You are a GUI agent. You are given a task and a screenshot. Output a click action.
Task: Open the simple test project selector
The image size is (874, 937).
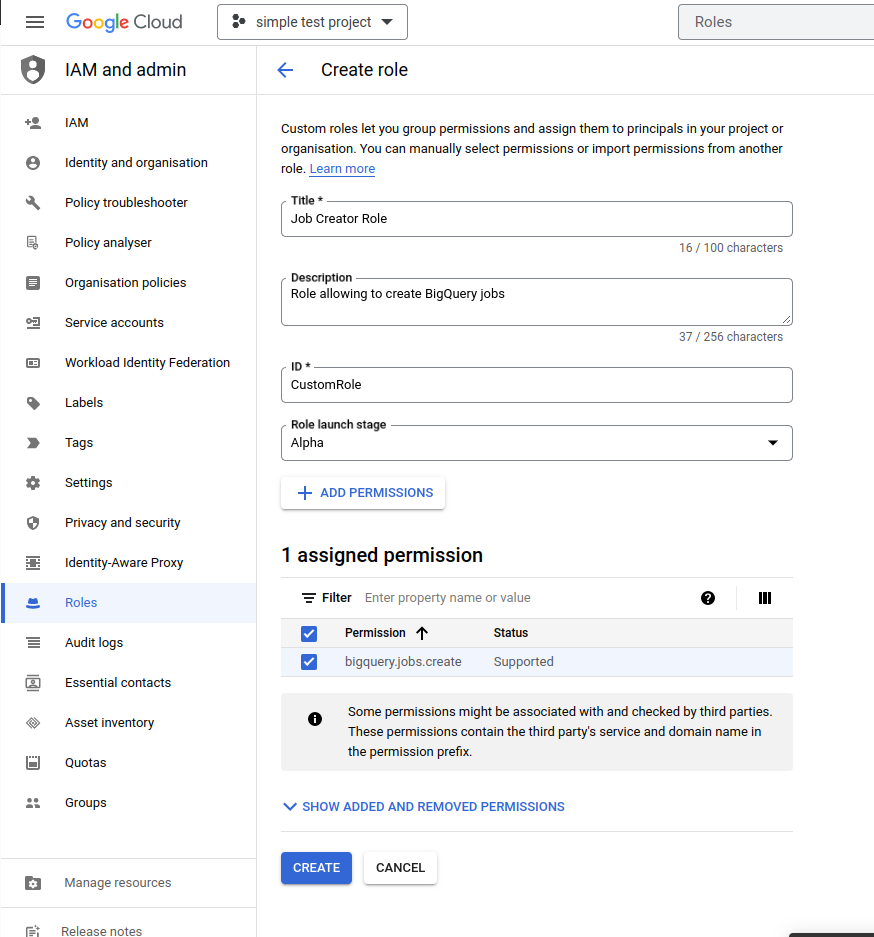click(x=312, y=22)
